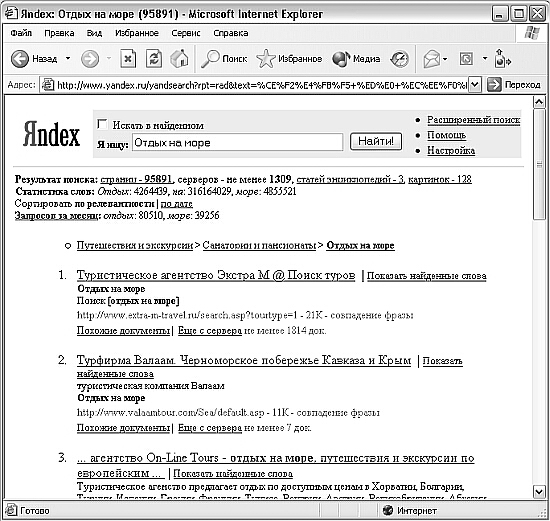Open the Файл menu

pos(21,33)
